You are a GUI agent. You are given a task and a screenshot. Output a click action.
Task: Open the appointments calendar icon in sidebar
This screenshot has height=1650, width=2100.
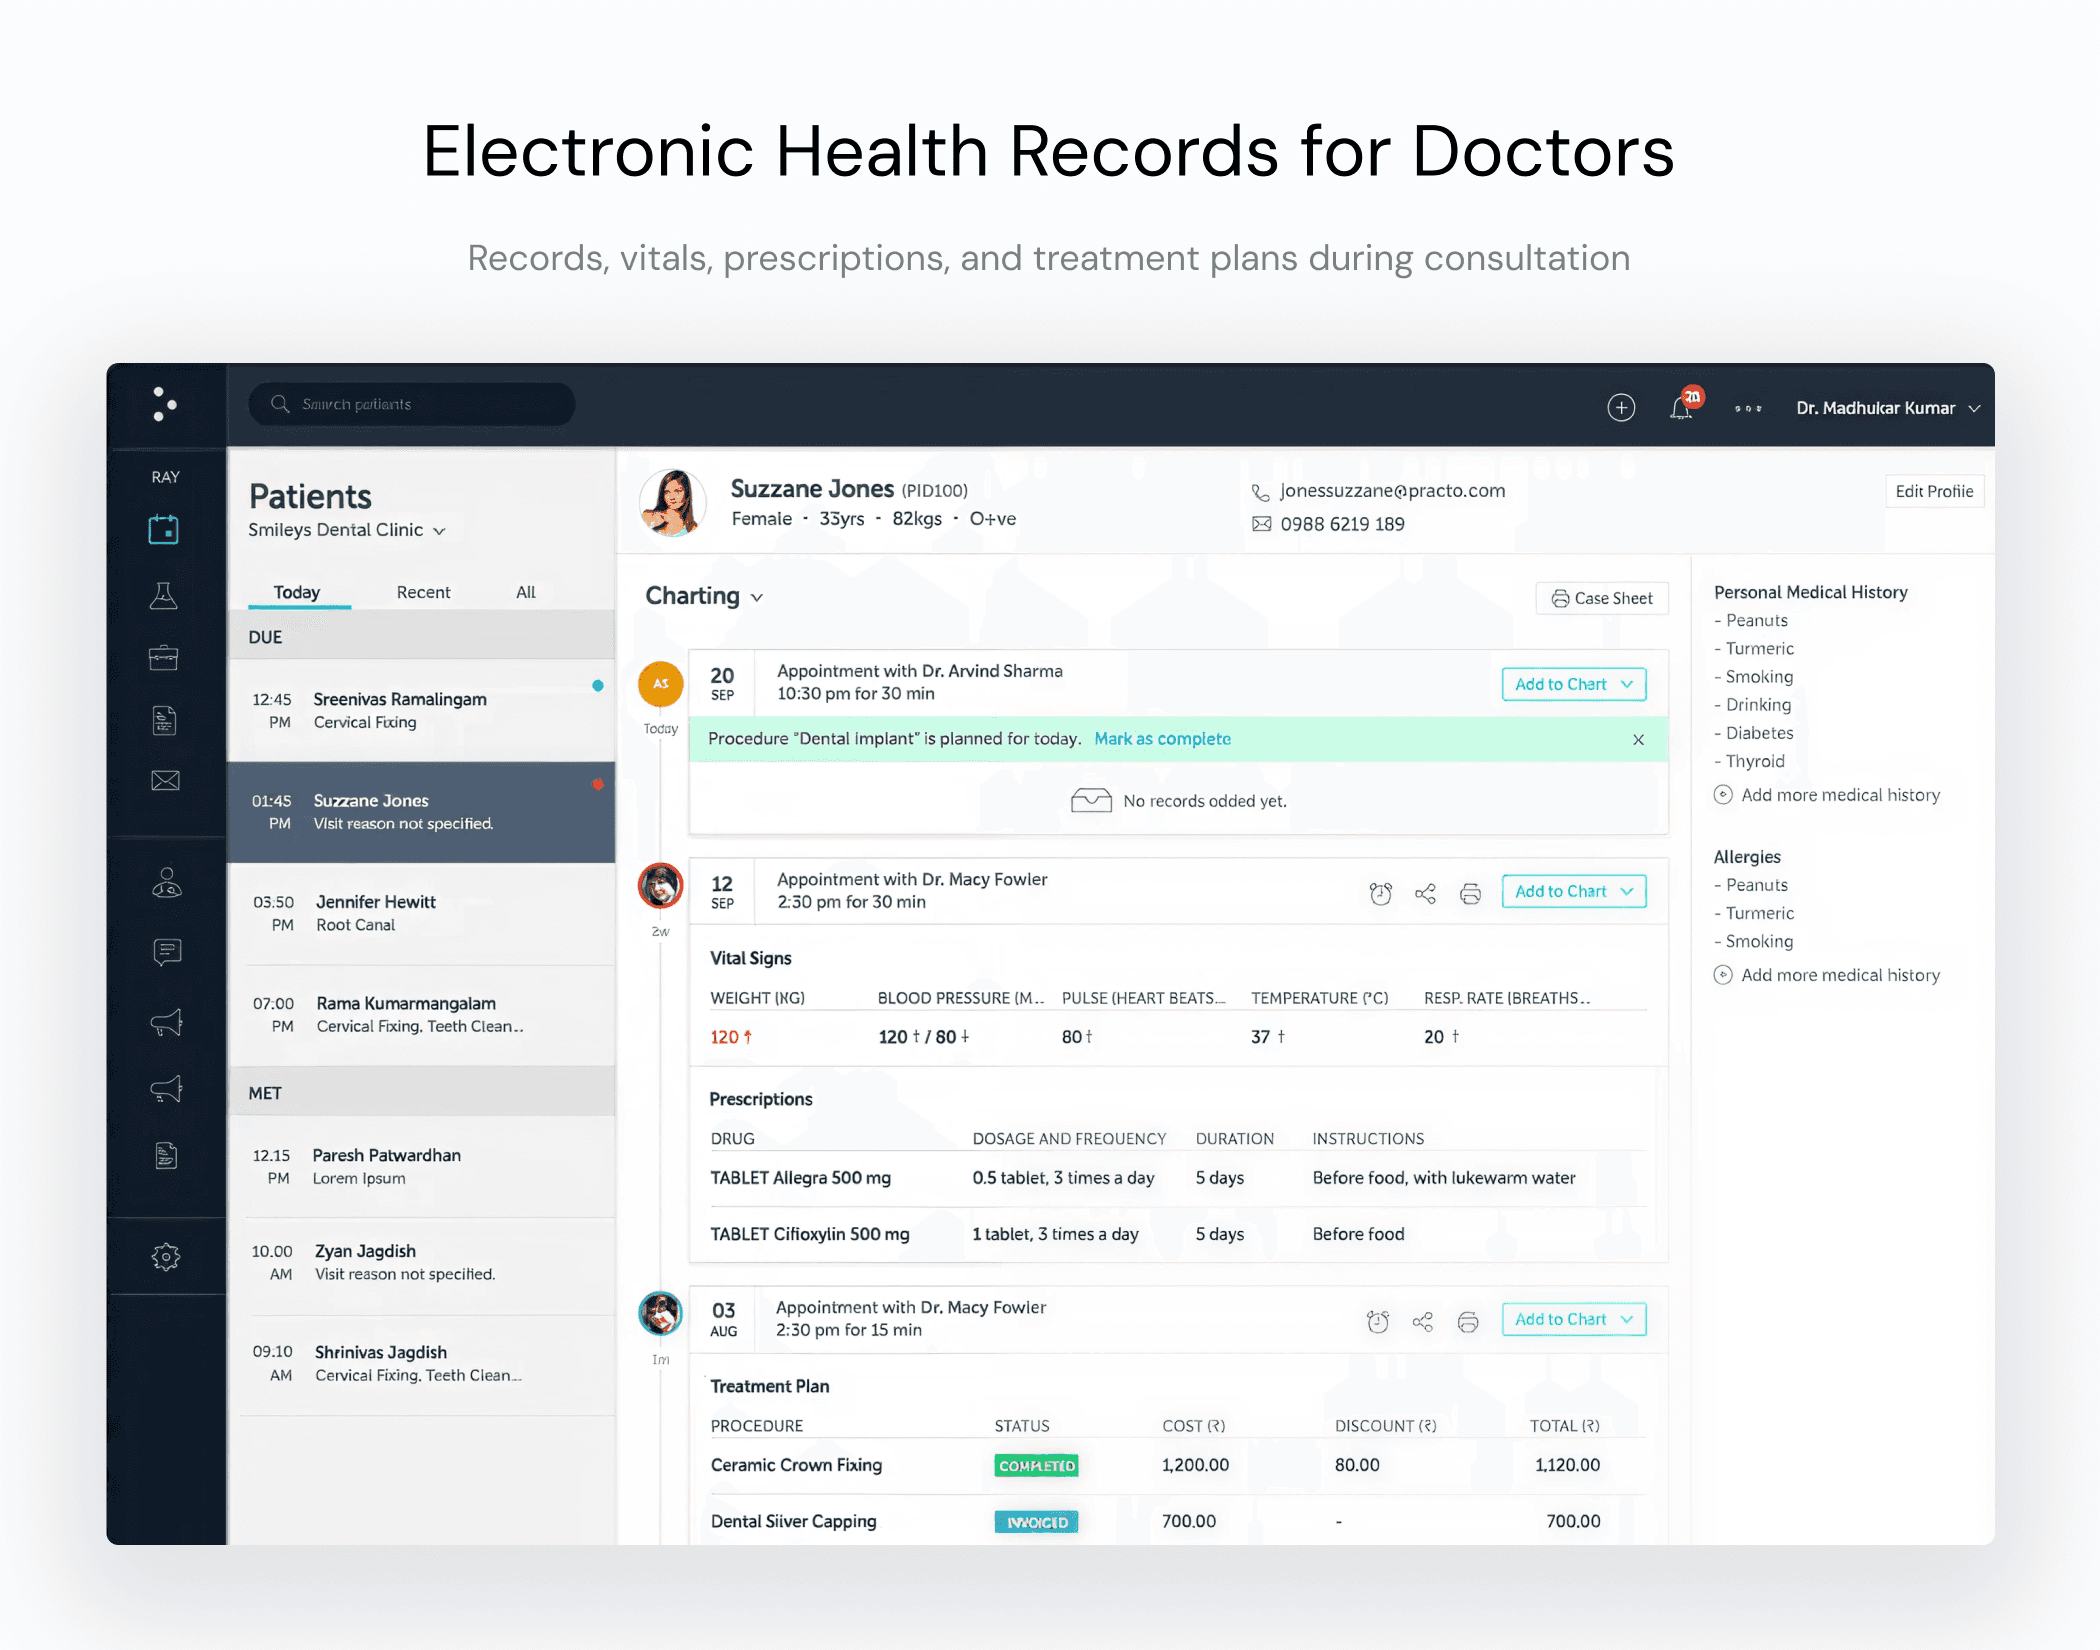tap(166, 529)
